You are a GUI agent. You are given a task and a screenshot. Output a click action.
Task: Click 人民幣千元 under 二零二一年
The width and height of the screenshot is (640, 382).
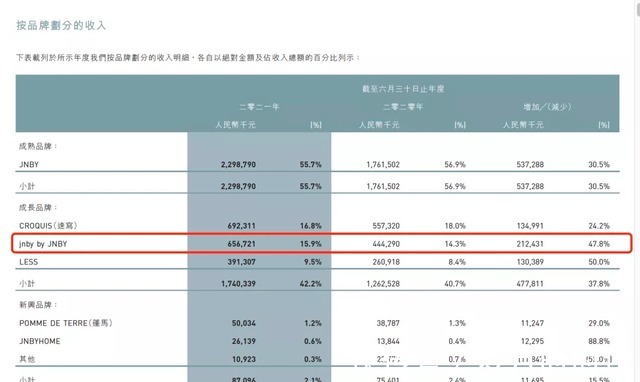click(x=236, y=125)
